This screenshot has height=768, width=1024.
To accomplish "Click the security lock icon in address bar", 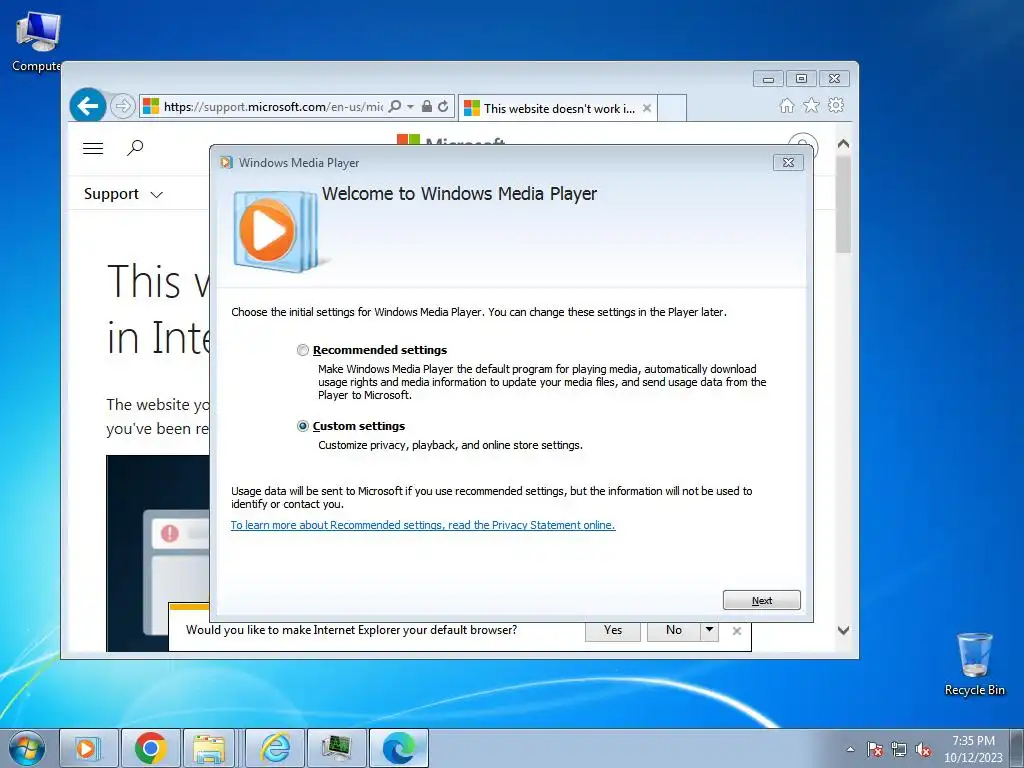I will pos(426,106).
